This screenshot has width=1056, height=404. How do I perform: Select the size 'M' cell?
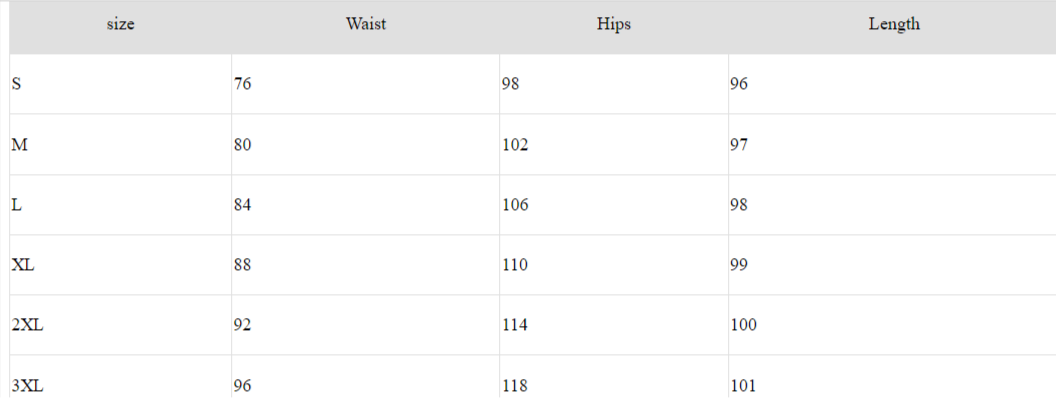click(19, 145)
